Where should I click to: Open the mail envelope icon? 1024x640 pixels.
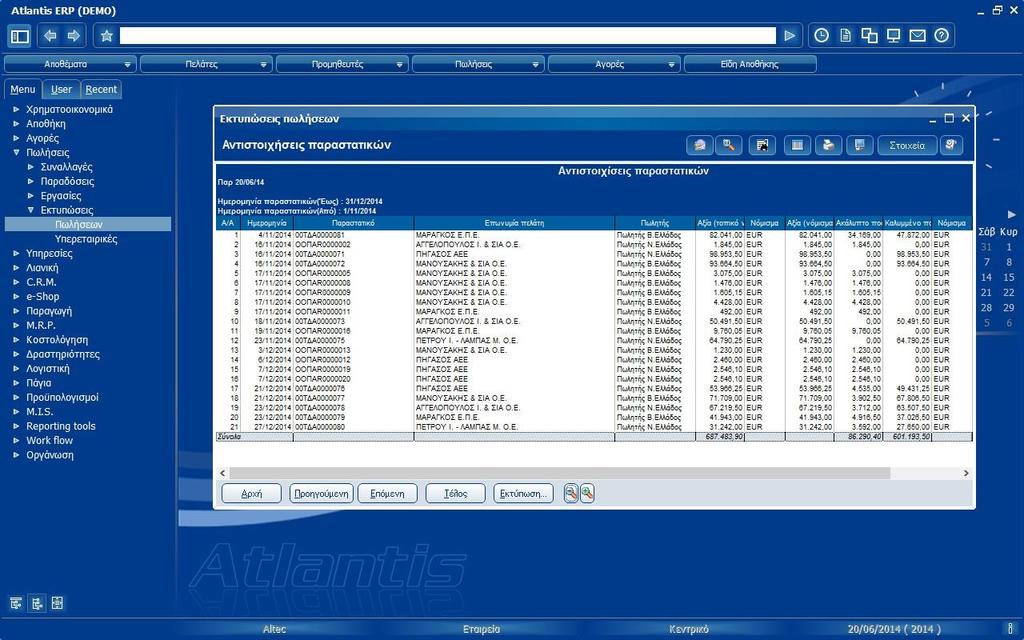point(918,36)
